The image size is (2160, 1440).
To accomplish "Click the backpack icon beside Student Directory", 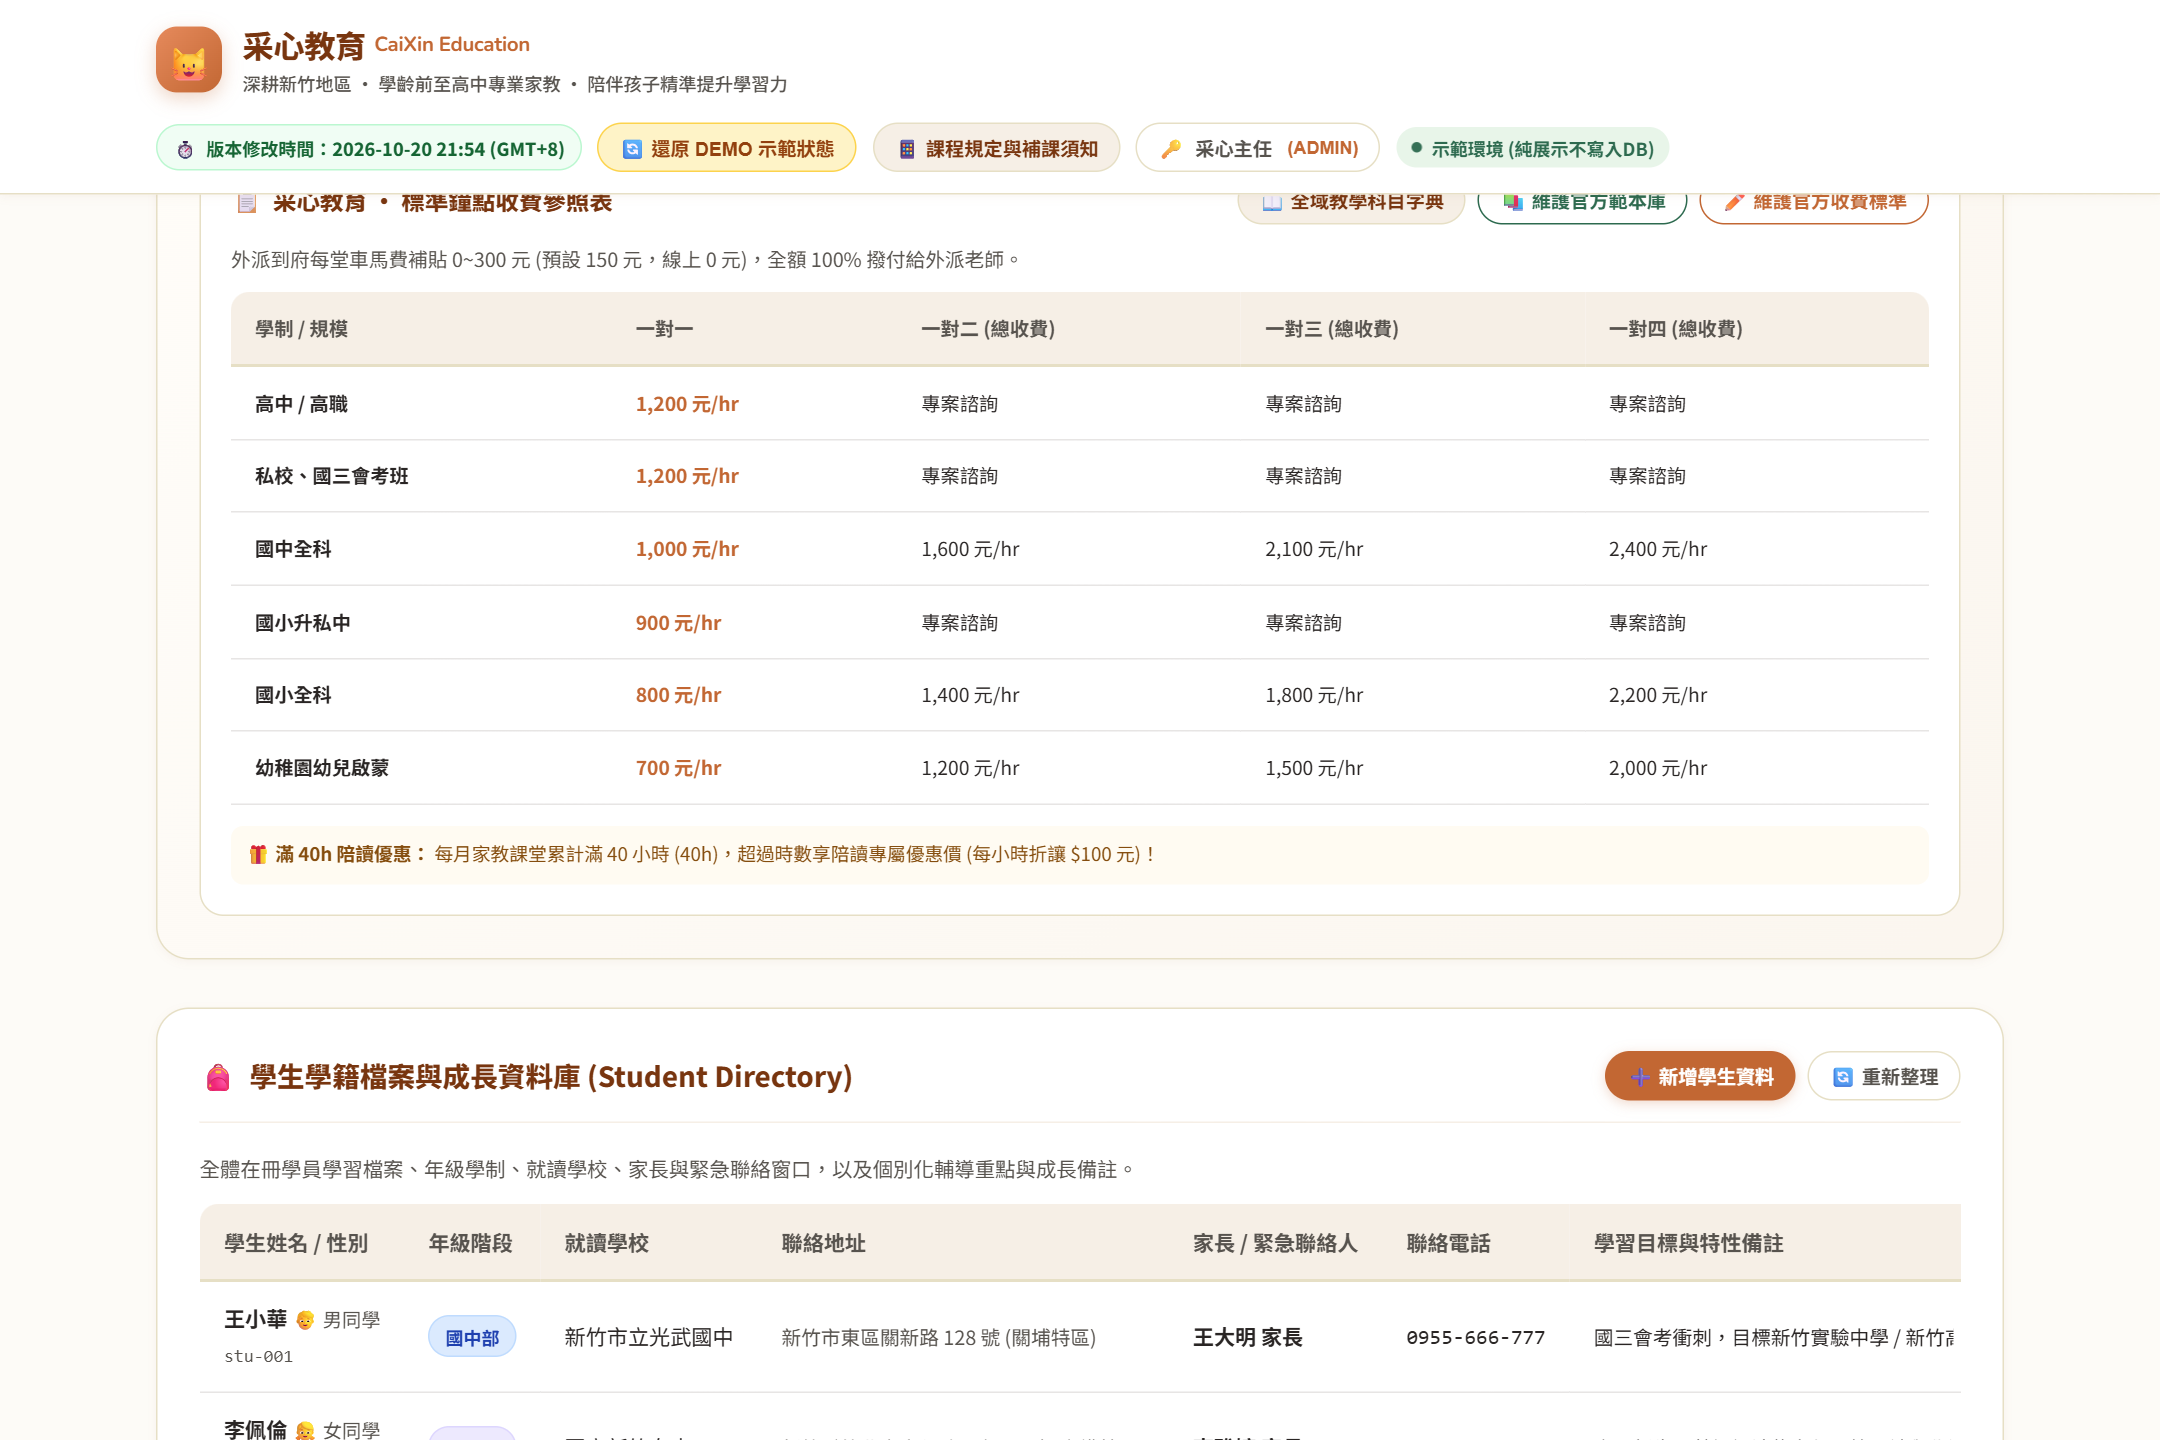I will click(x=218, y=1077).
